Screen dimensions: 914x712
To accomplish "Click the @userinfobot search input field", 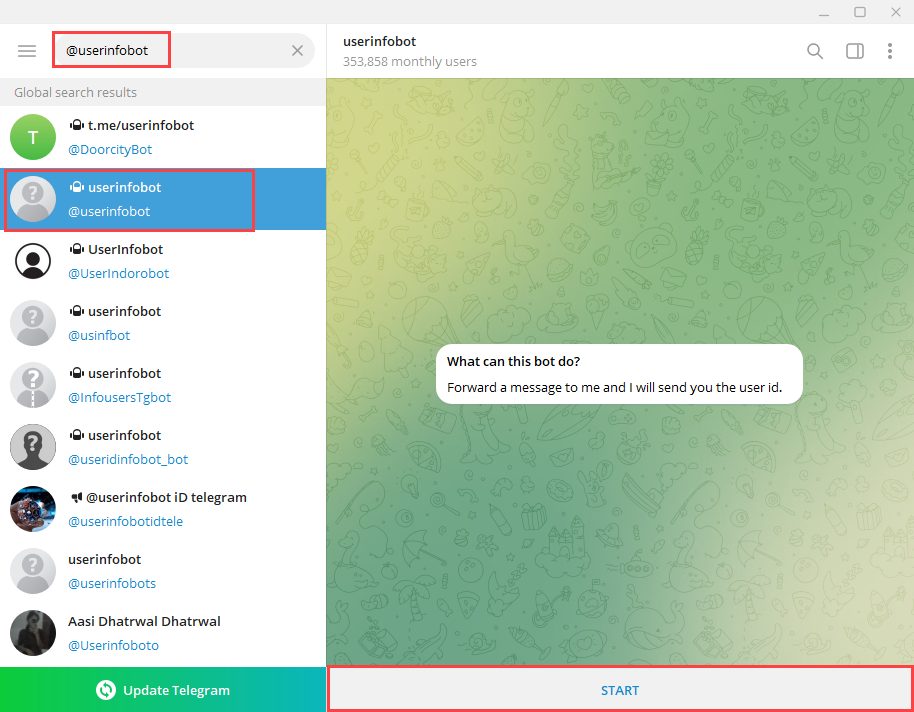I will 184,51.
